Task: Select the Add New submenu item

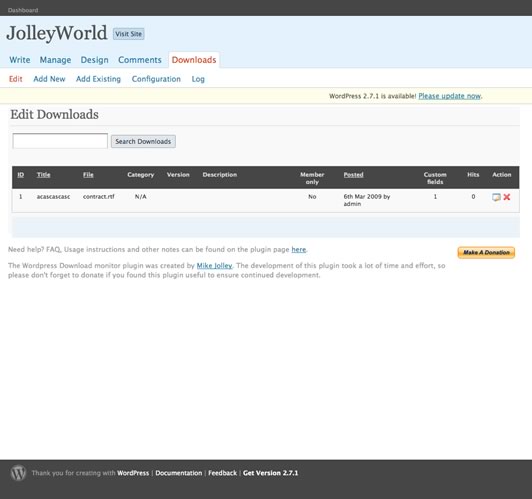Action: (49, 79)
